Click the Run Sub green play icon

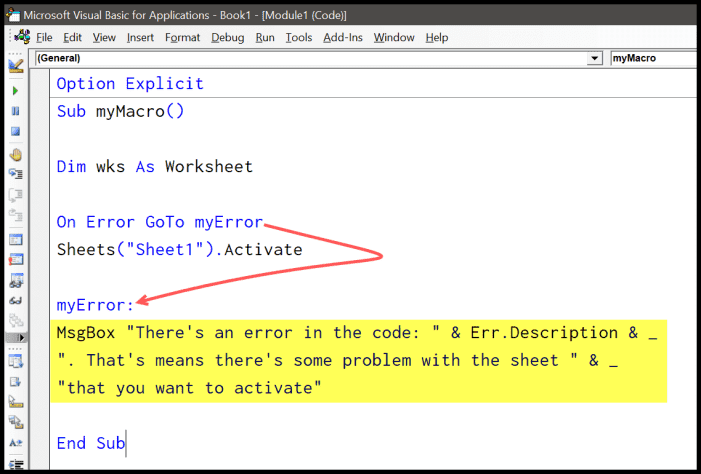16,91
